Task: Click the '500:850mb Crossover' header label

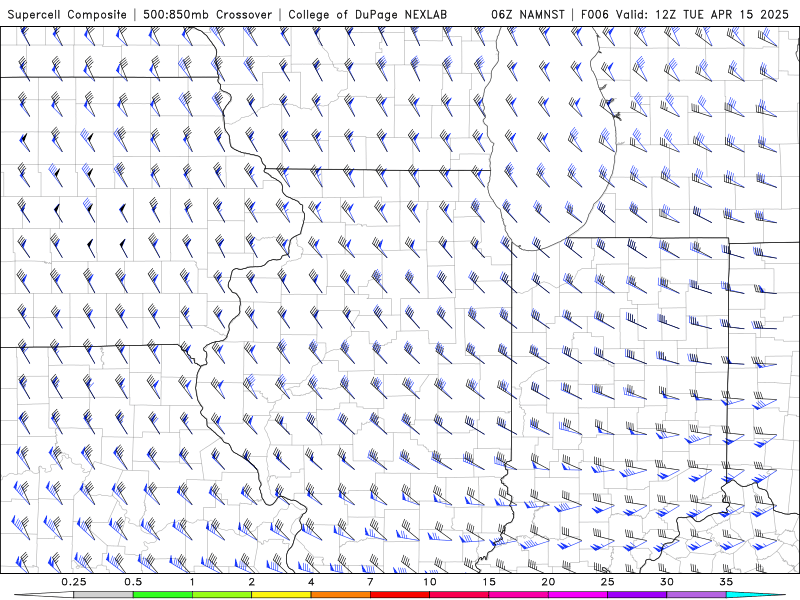Action: click(x=207, y=15)
